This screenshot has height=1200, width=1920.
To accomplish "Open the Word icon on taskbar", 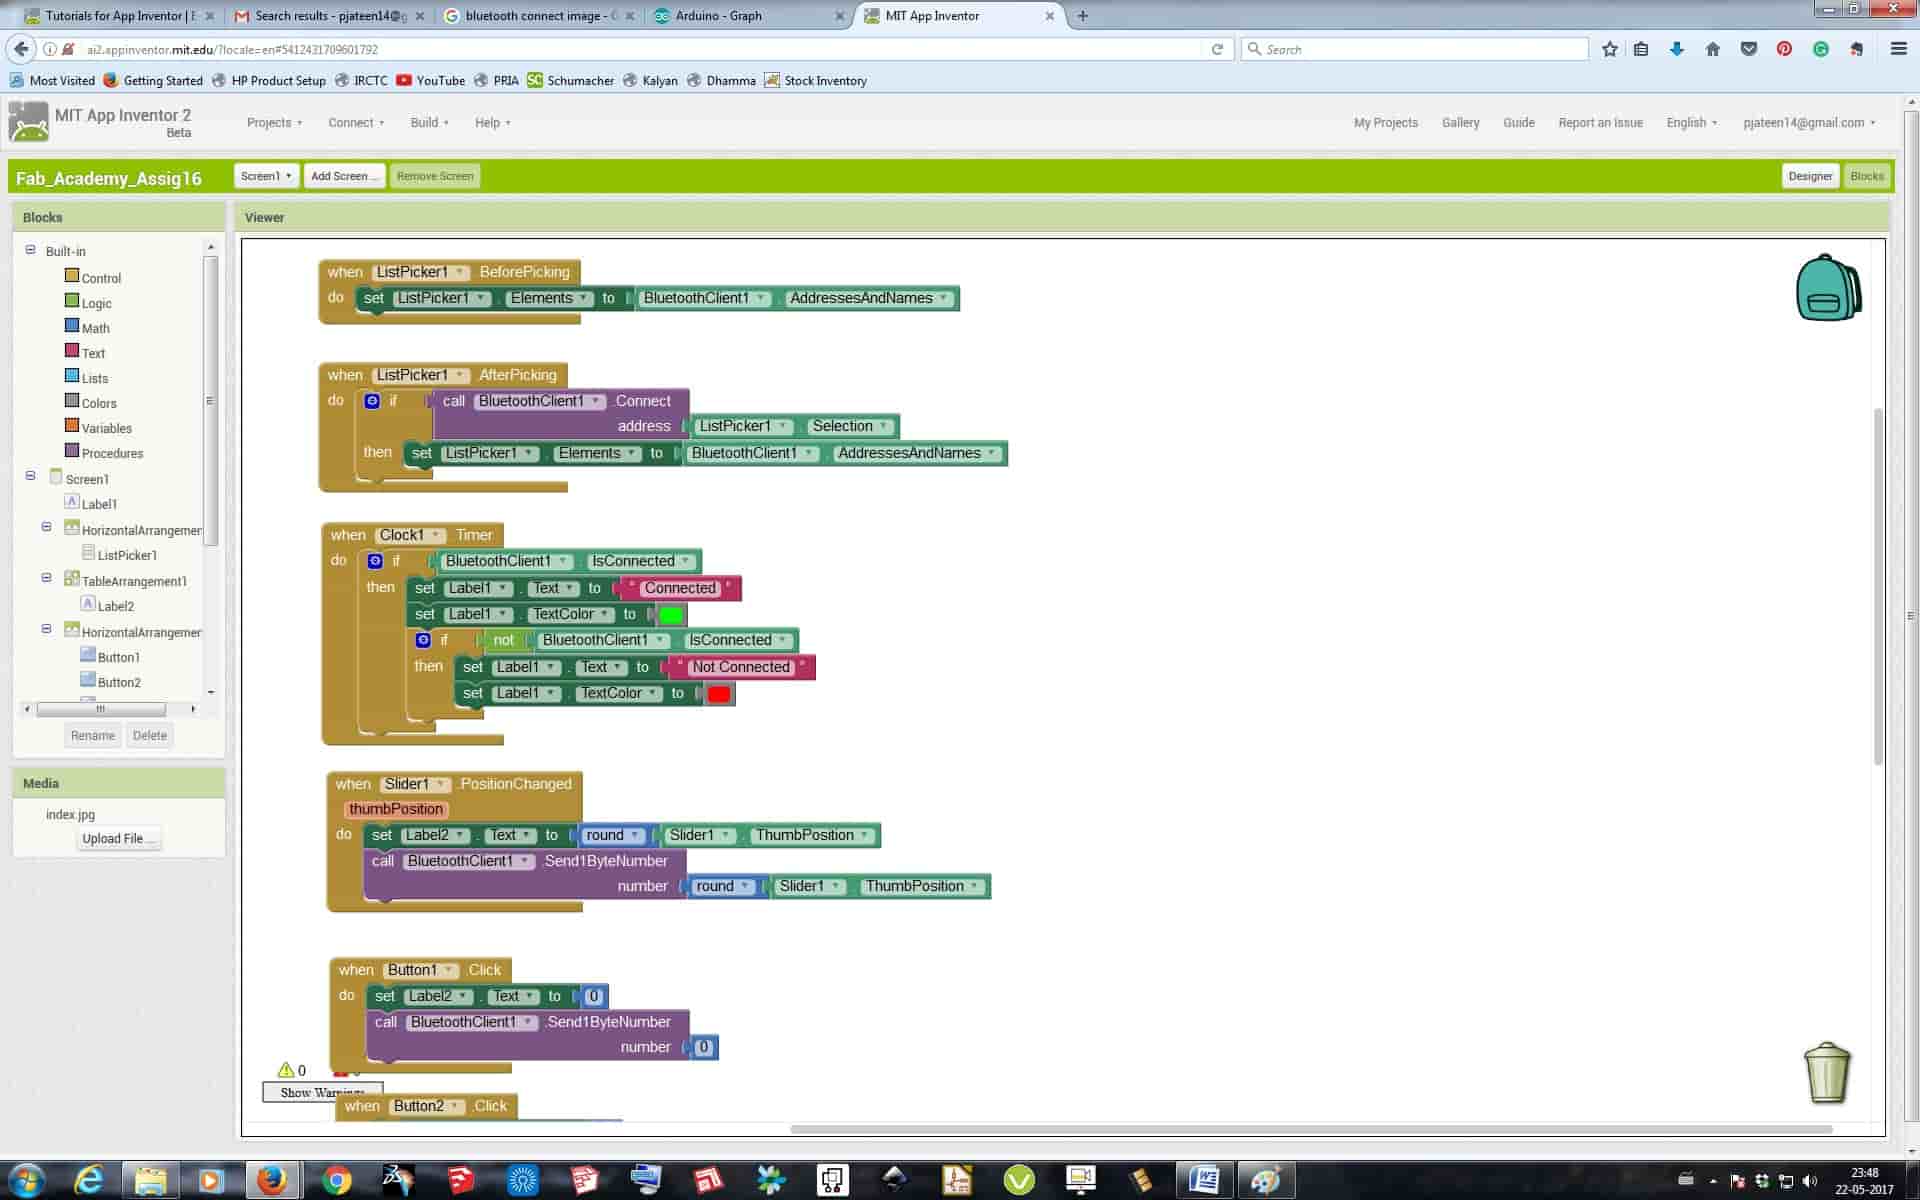I will coord(1203,1180).
